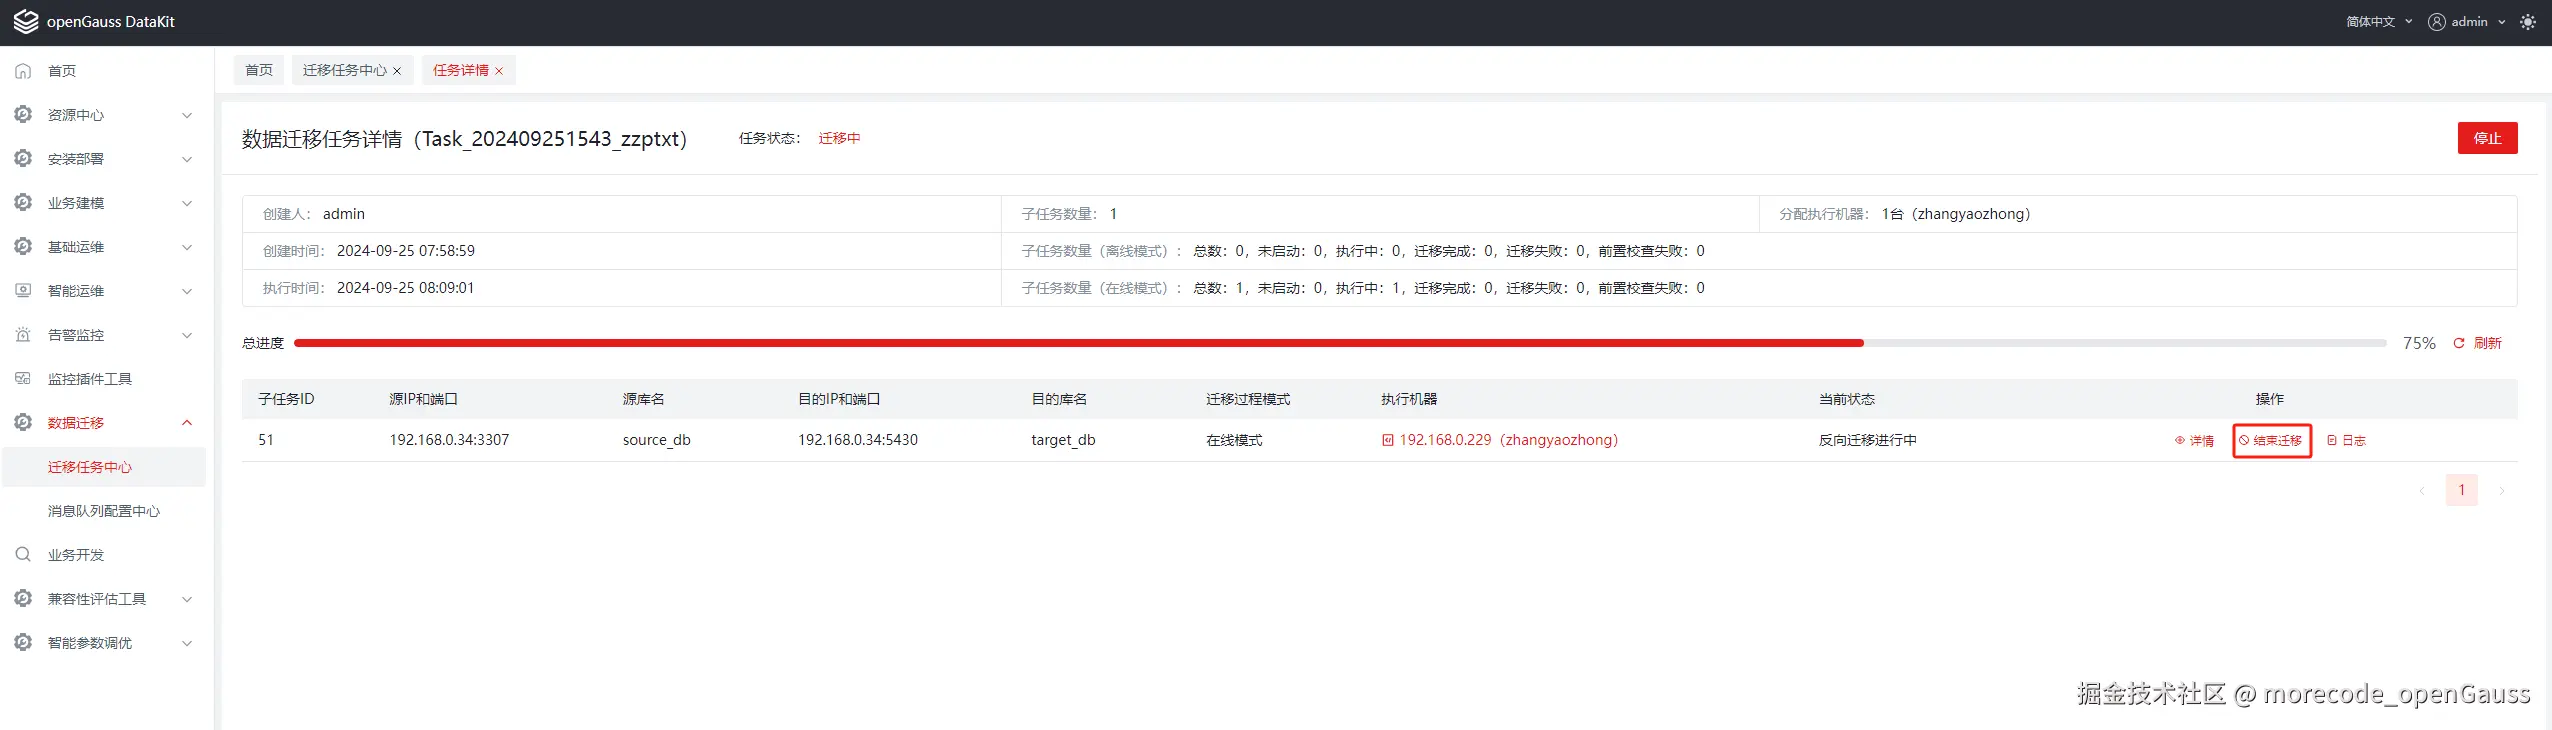The image size is (2552, 730).
Task: Click the 安装部署 gear icon
Action: point(23,159)
